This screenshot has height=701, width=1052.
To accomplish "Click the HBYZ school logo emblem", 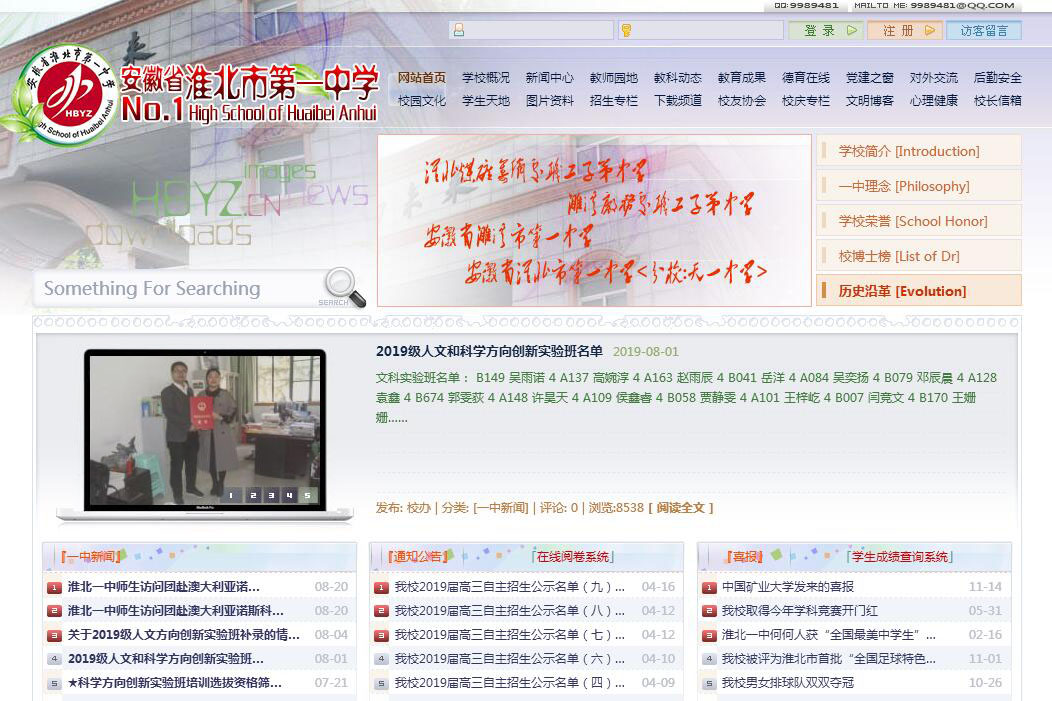I will (x=65, y=93).
